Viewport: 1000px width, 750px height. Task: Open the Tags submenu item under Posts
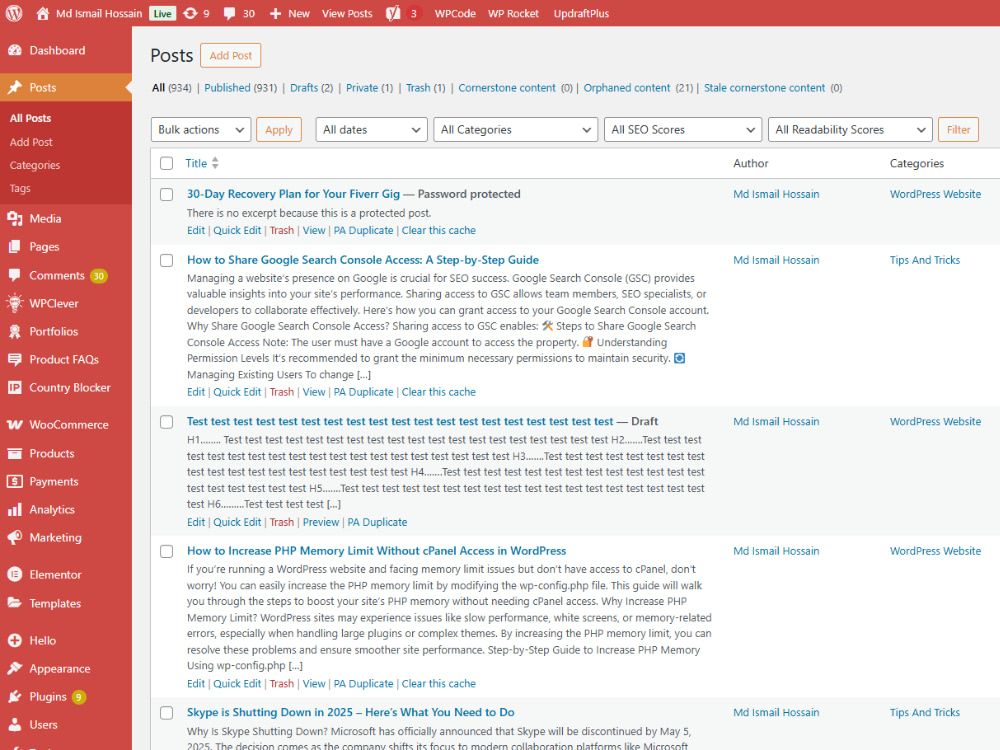pos(20,188)
